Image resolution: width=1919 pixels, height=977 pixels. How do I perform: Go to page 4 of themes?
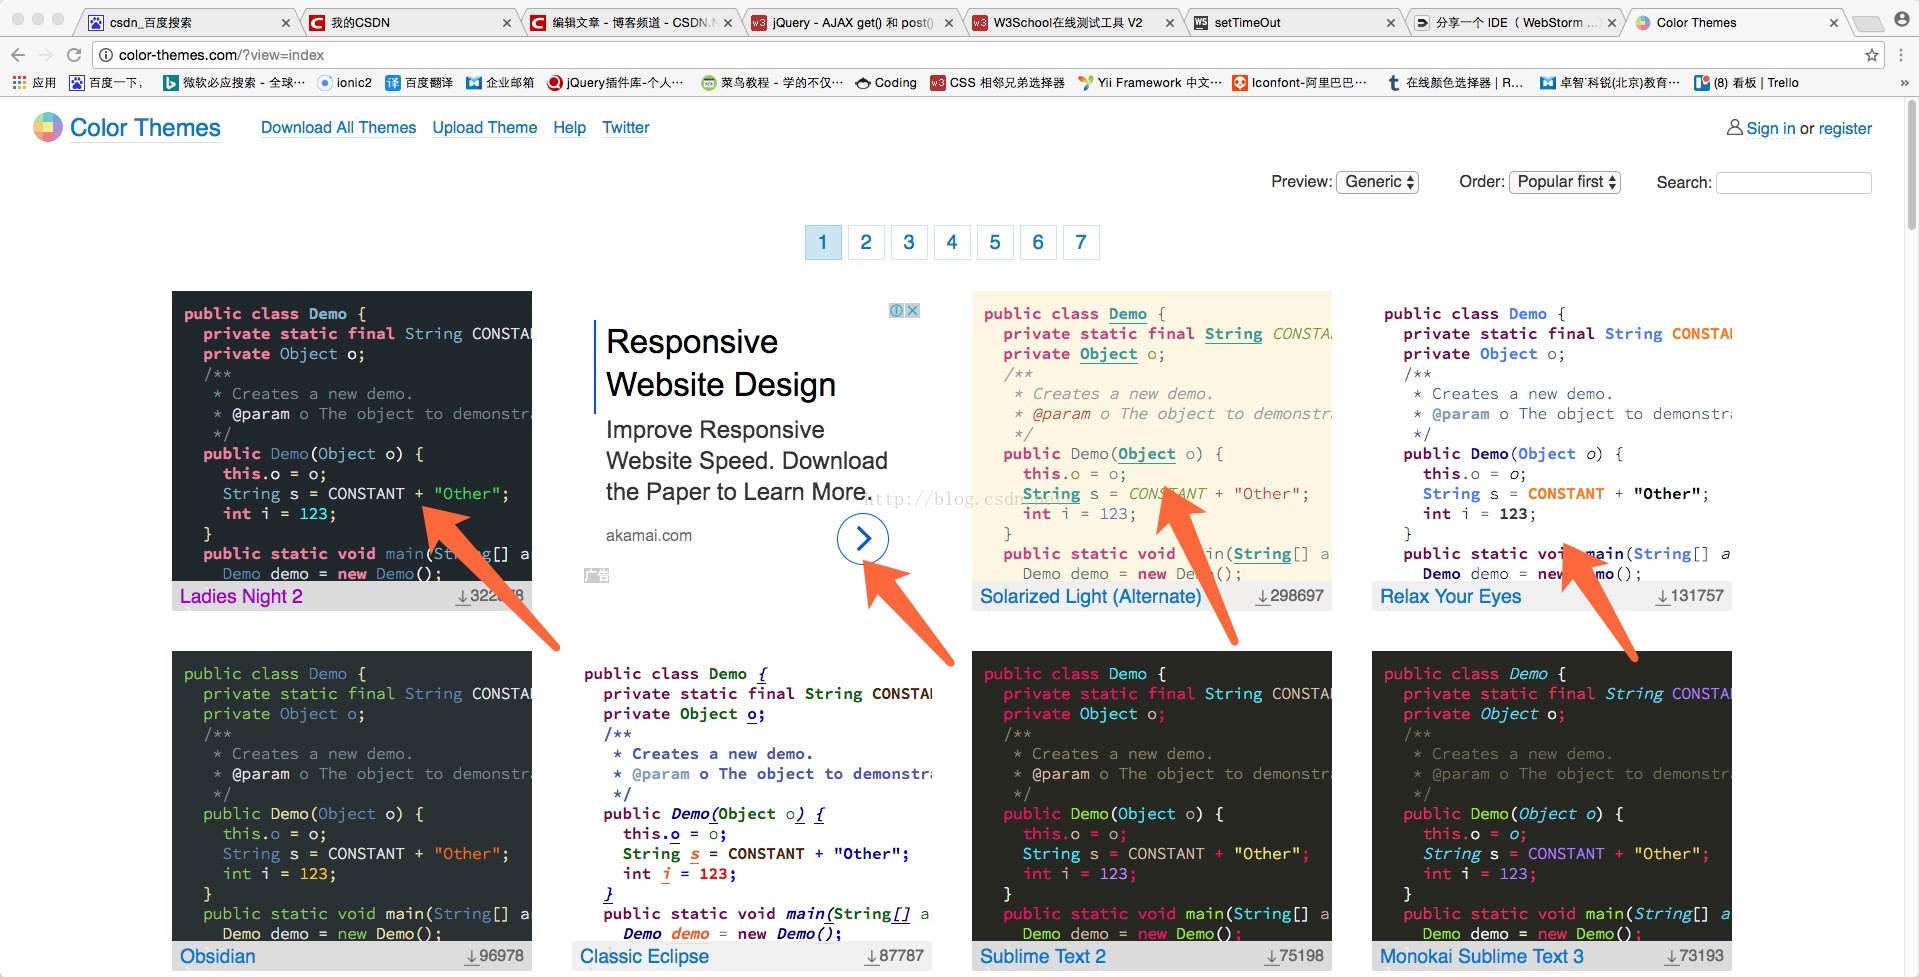coord(951,242)
